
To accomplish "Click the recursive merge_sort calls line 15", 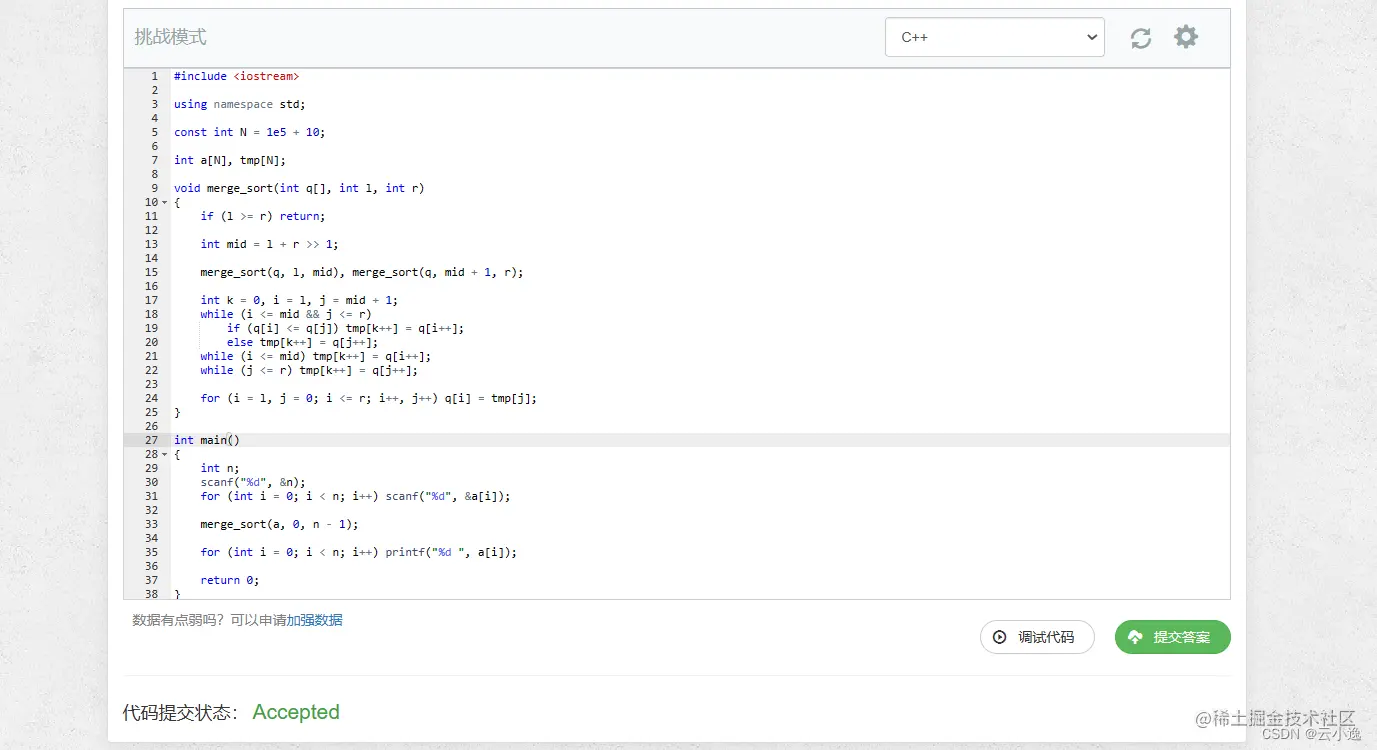I will pyautogui.click(x=362, y=272).
